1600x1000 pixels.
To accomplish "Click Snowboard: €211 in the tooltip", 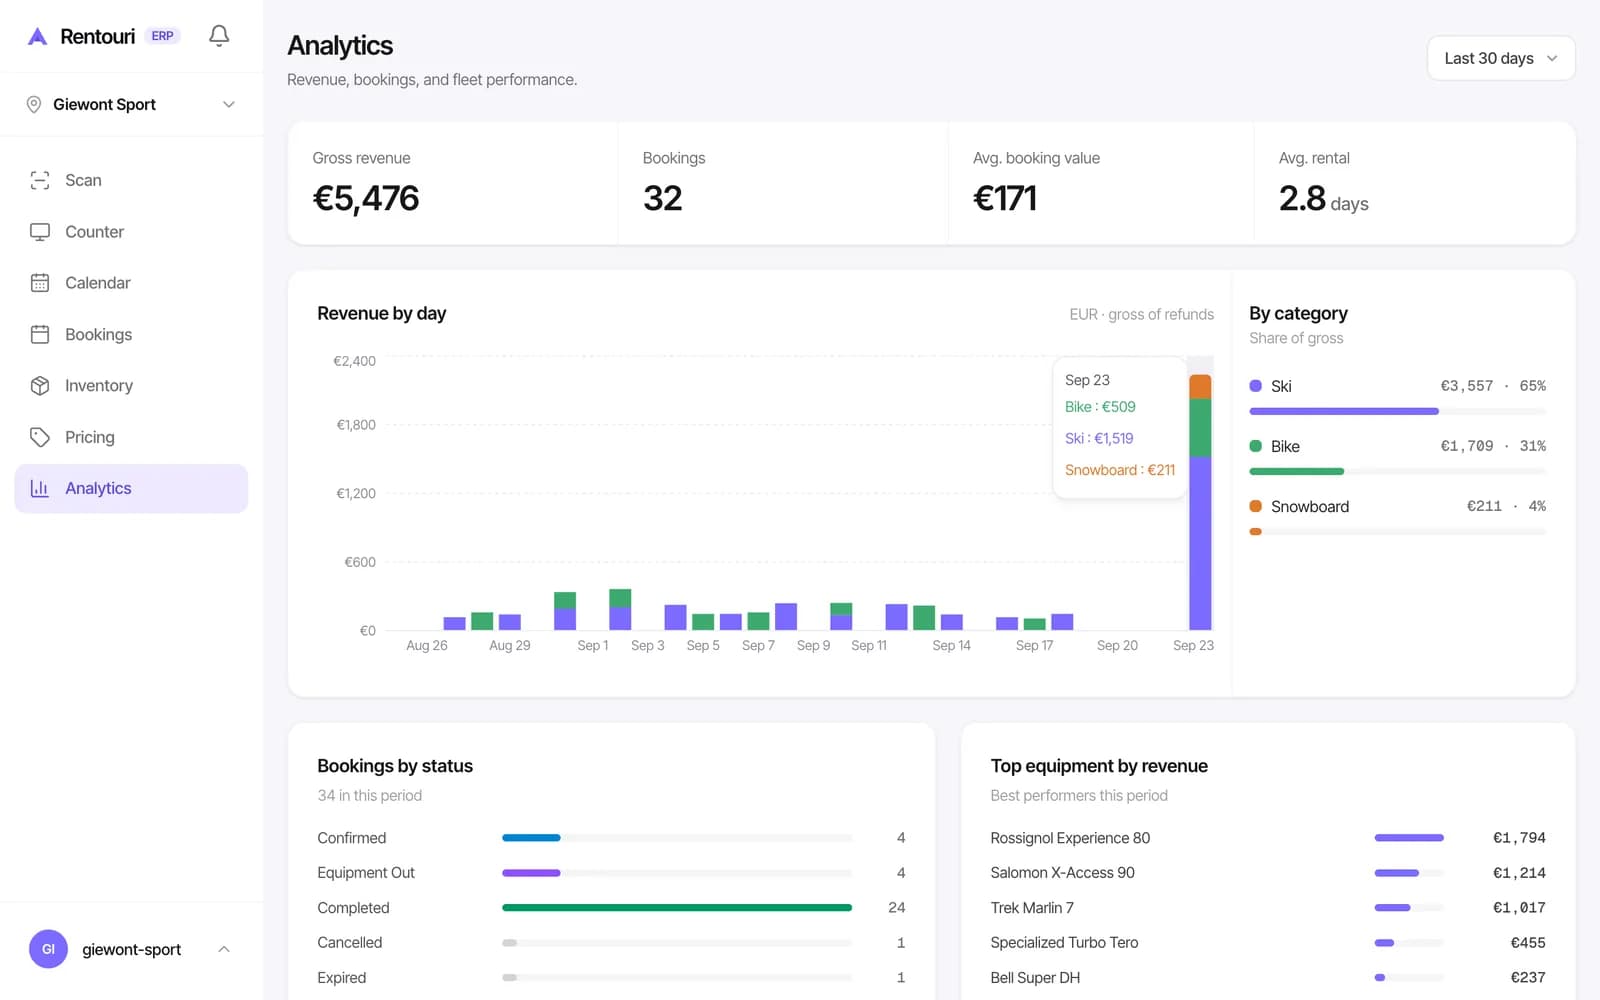I will pyautogui.click(x=1120, y=470).
